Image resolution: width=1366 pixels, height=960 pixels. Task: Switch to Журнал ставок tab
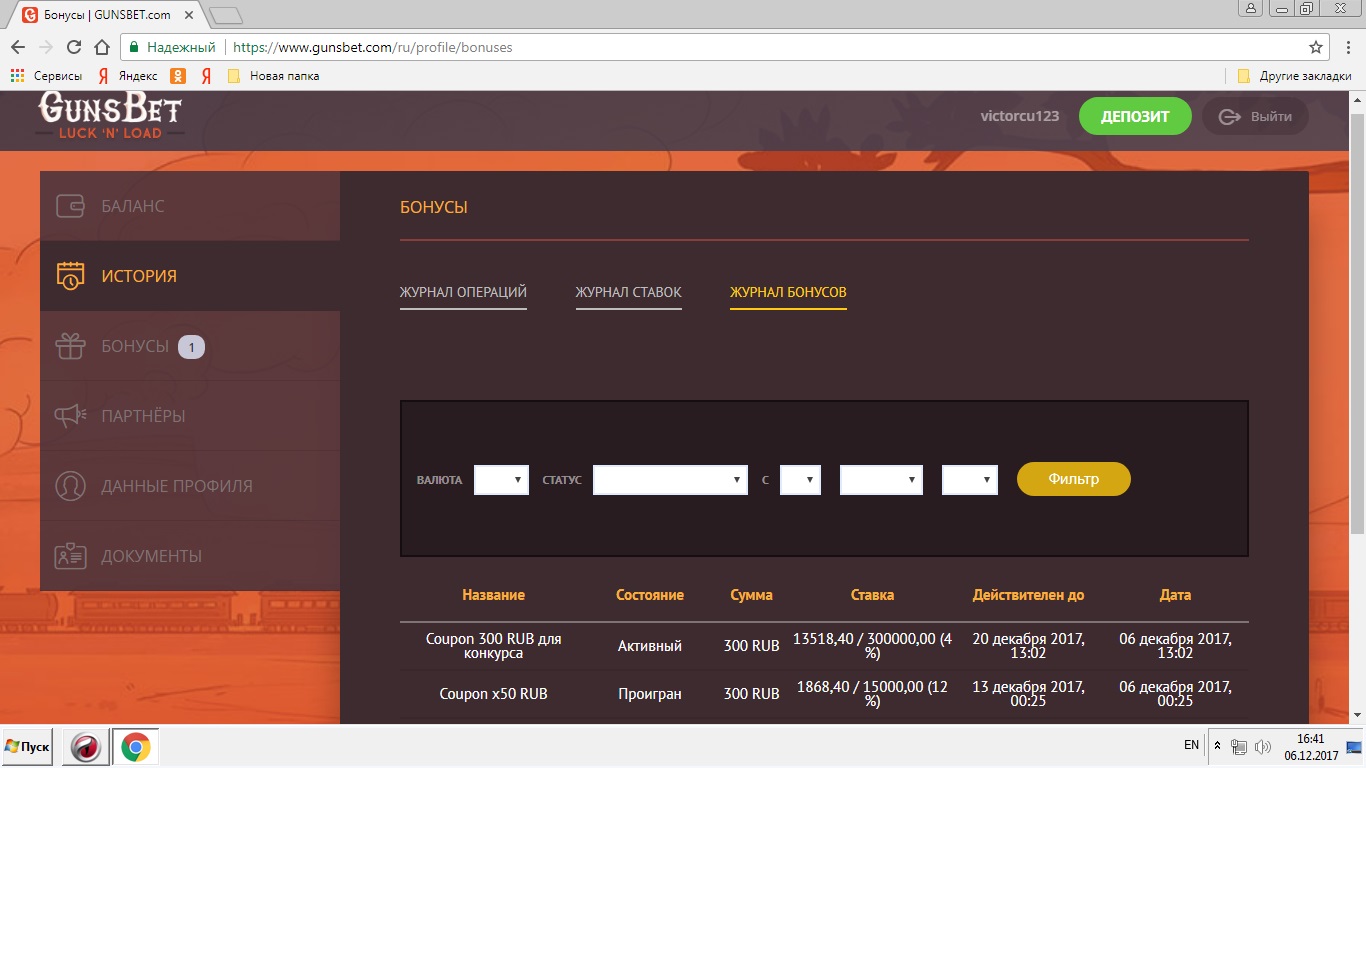tap(629, 293)
